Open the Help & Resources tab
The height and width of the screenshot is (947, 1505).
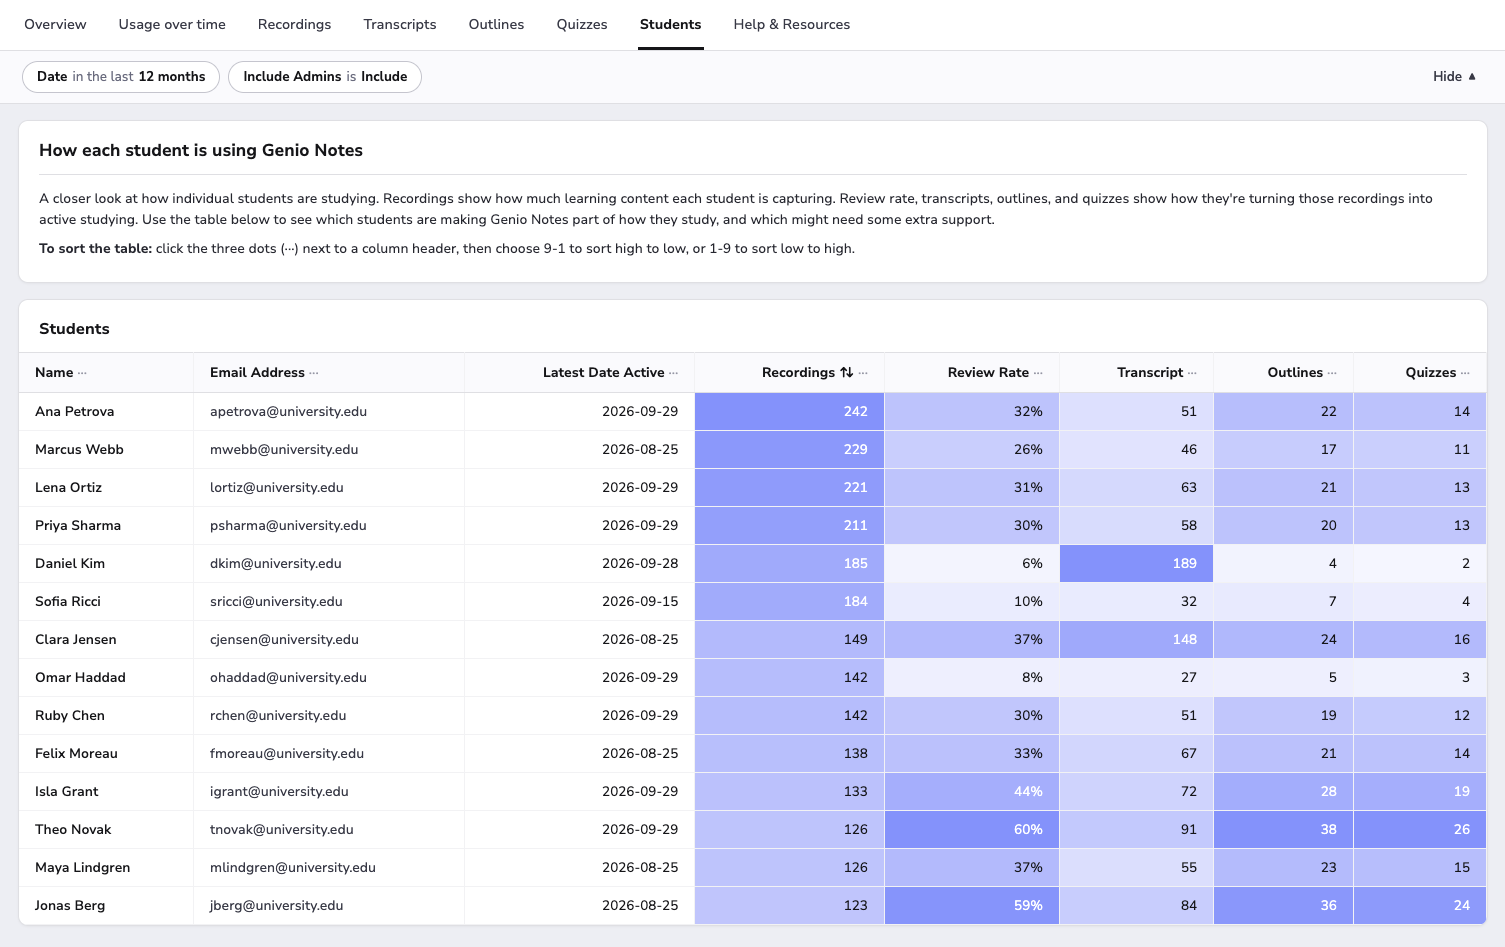click(792, 24)
